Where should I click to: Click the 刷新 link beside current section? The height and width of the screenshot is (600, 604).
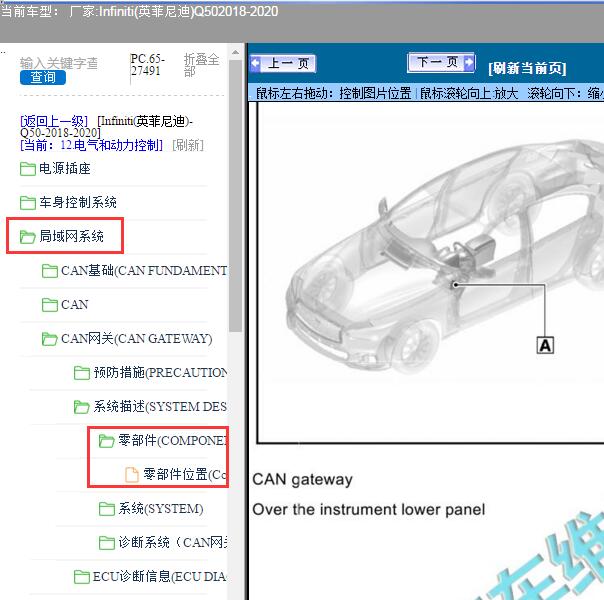point(188,145)
